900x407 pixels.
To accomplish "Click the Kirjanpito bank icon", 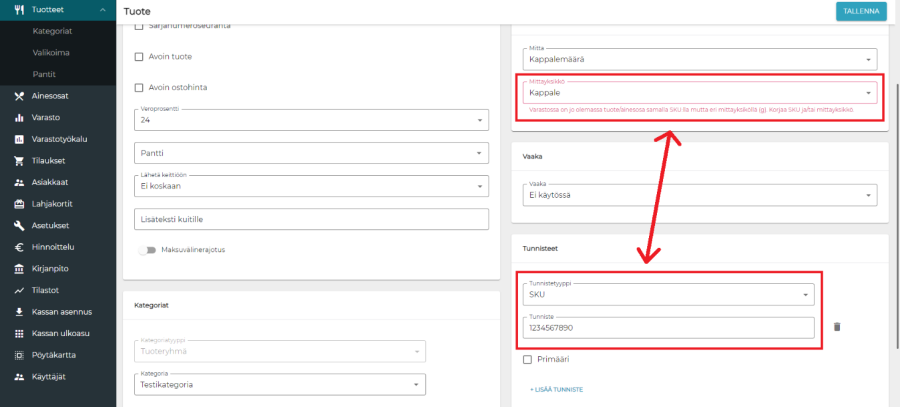I will pos(19,269).
